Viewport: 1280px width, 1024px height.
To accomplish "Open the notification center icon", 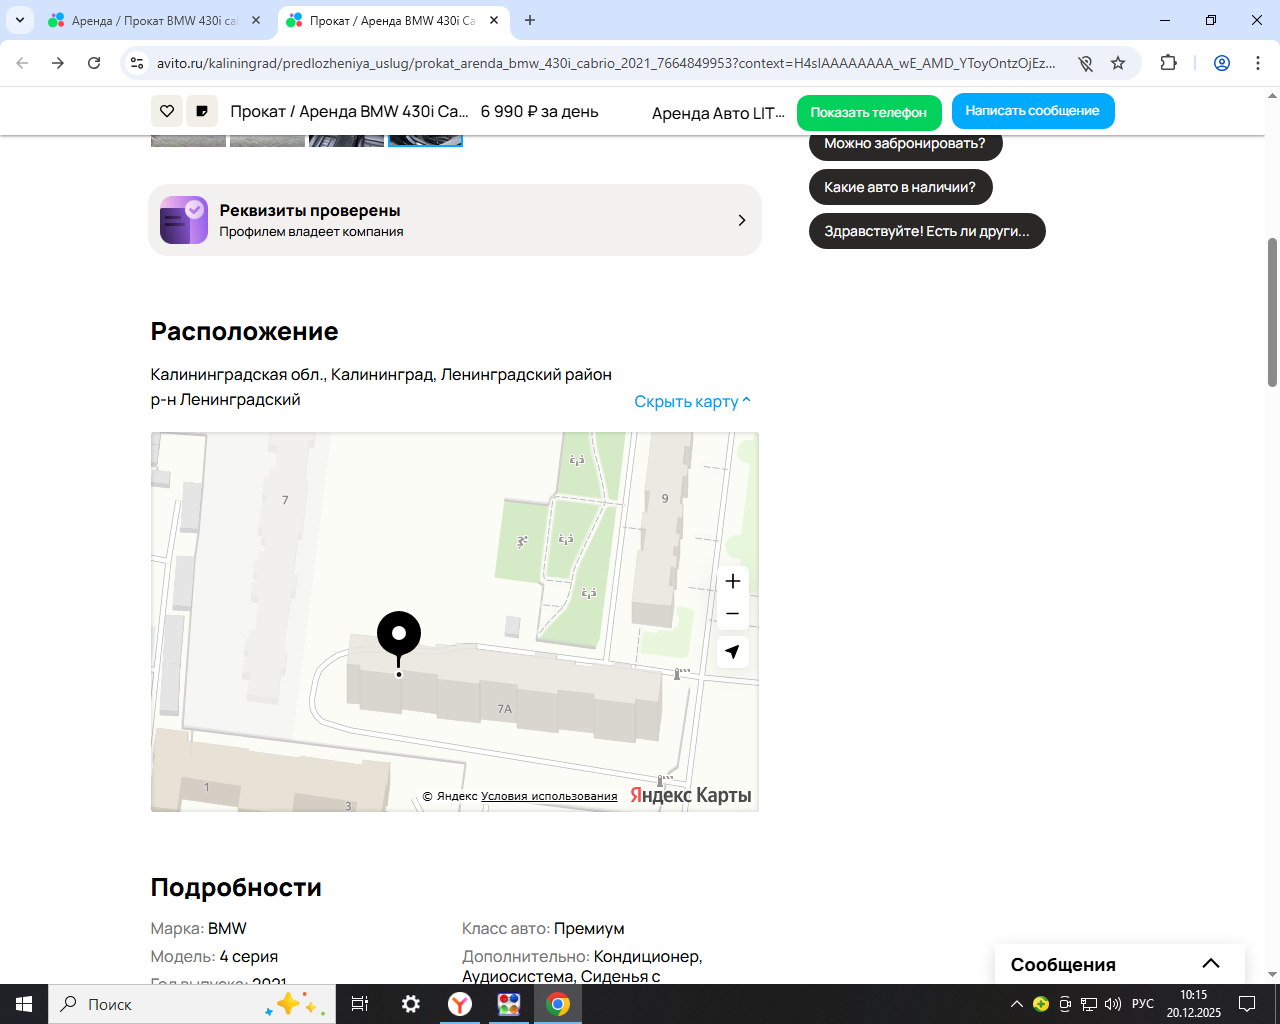I will pyautogui.click(x=1247, y=1004).
